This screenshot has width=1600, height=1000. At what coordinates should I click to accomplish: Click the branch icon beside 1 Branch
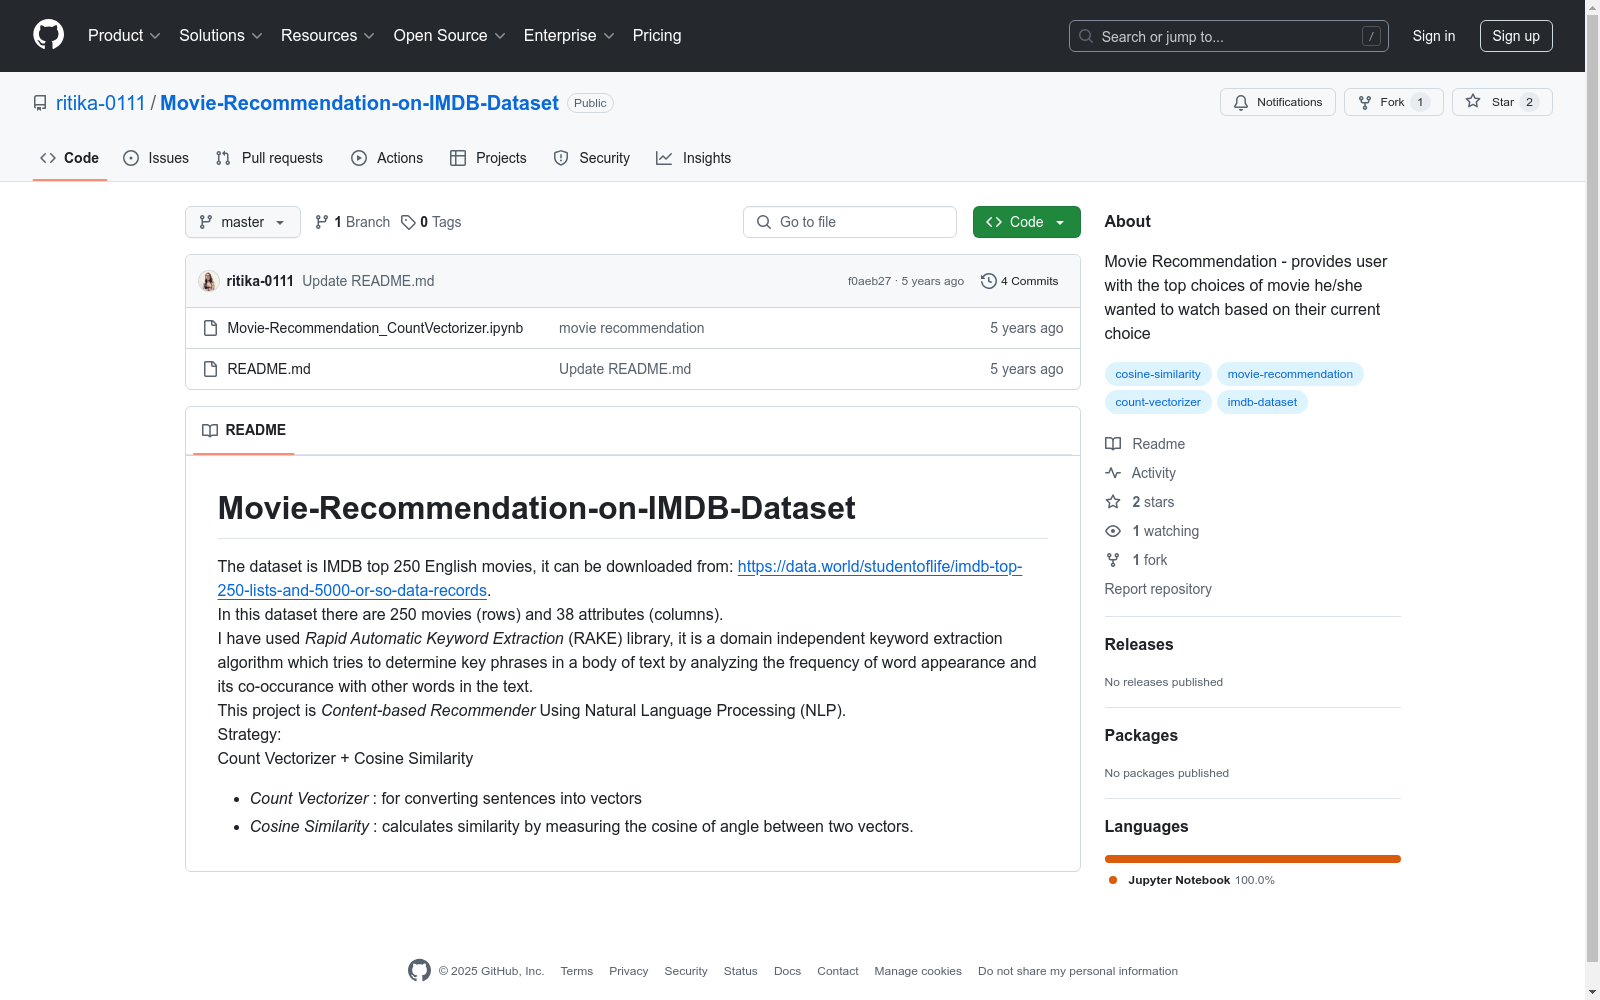coord(322,222)
